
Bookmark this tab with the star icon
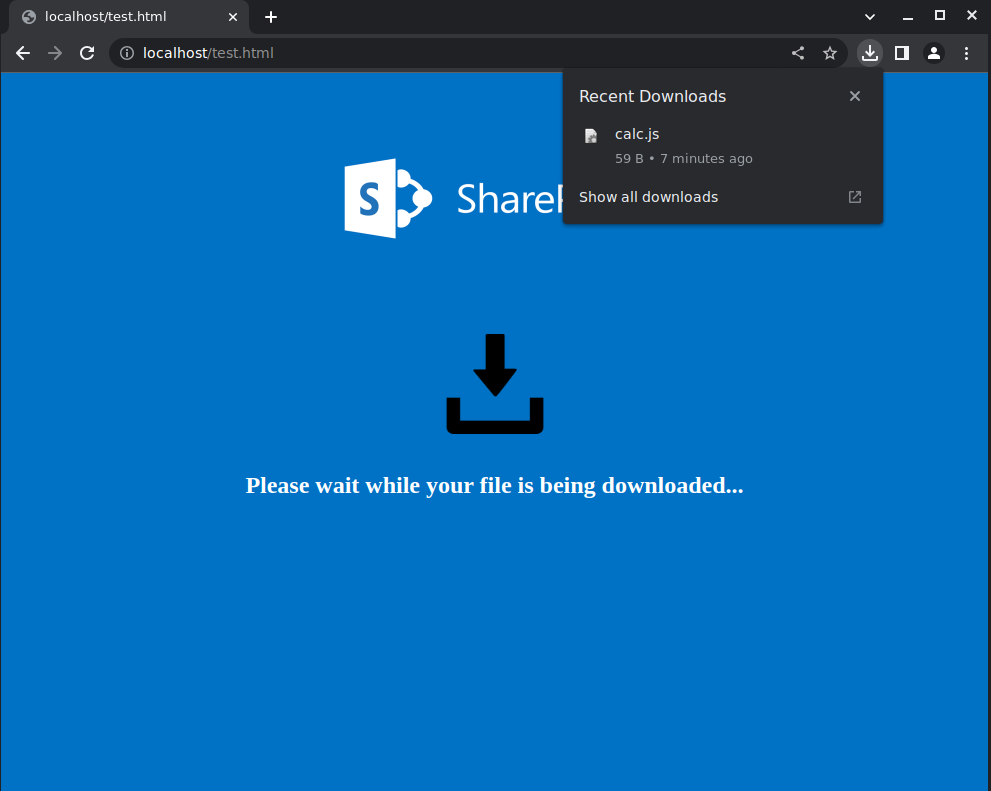coord(830,53)
